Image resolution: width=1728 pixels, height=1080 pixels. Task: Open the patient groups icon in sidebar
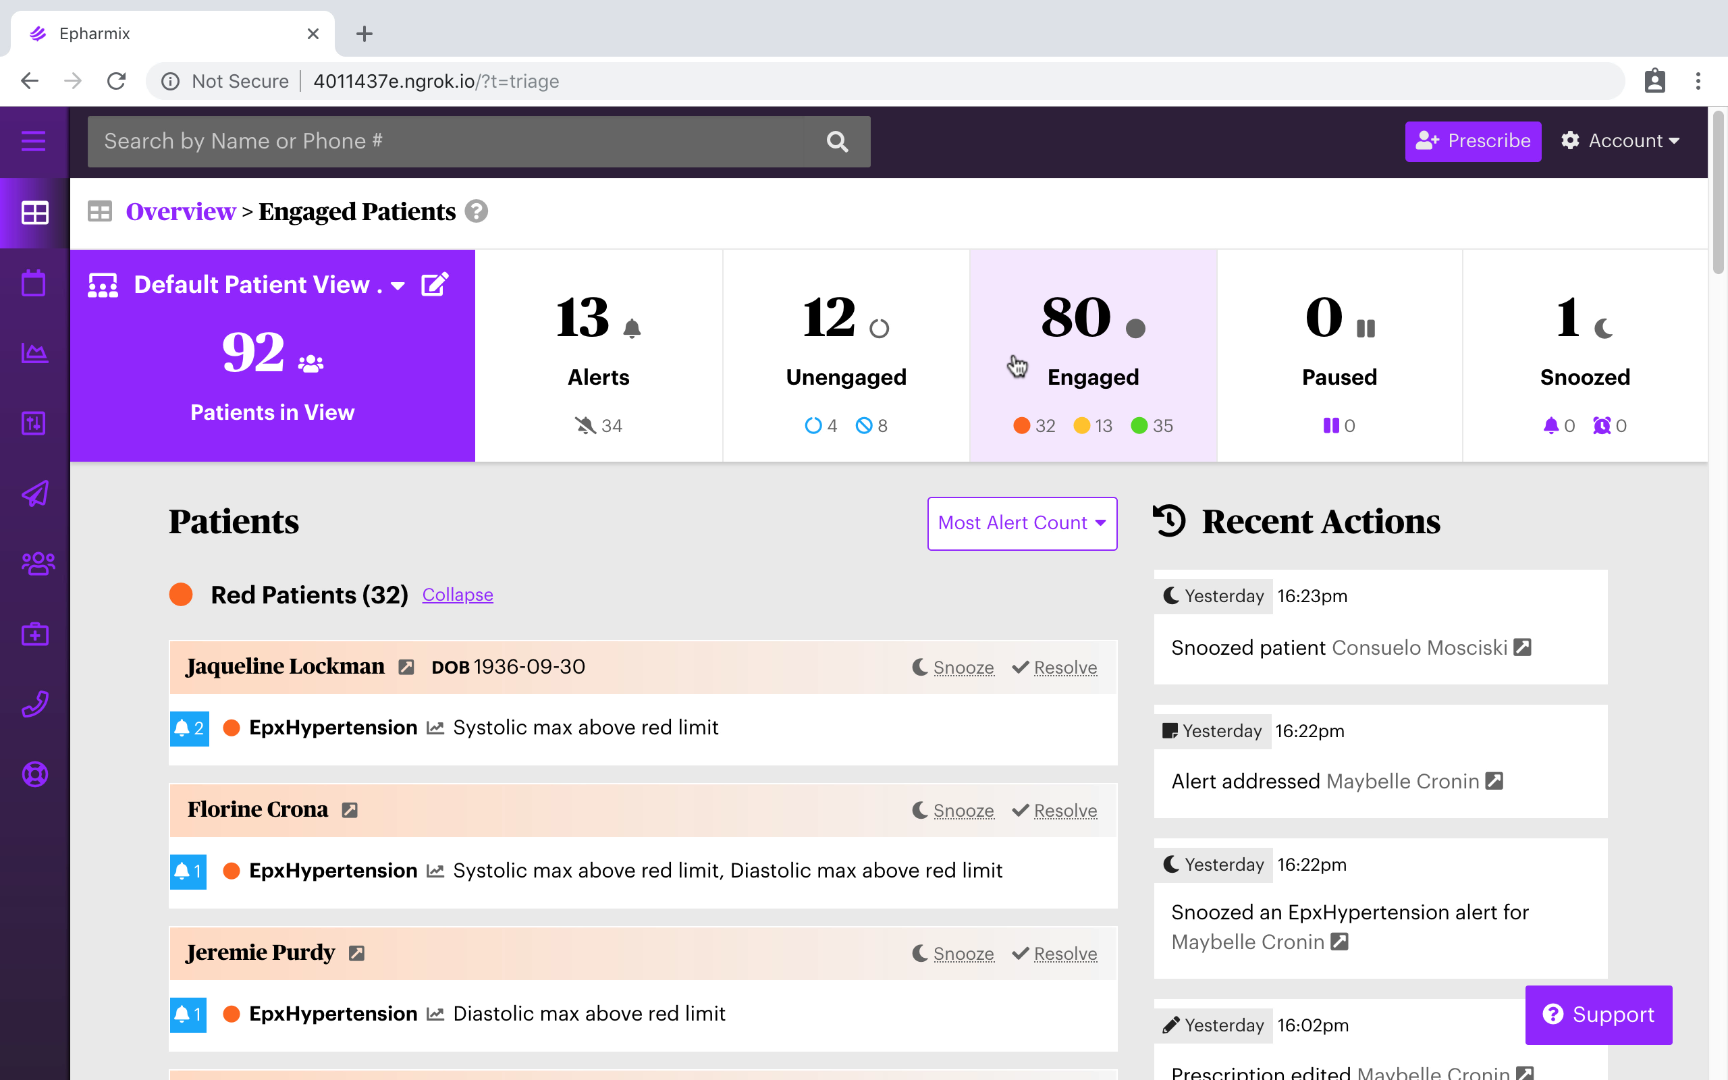(38, 564)
